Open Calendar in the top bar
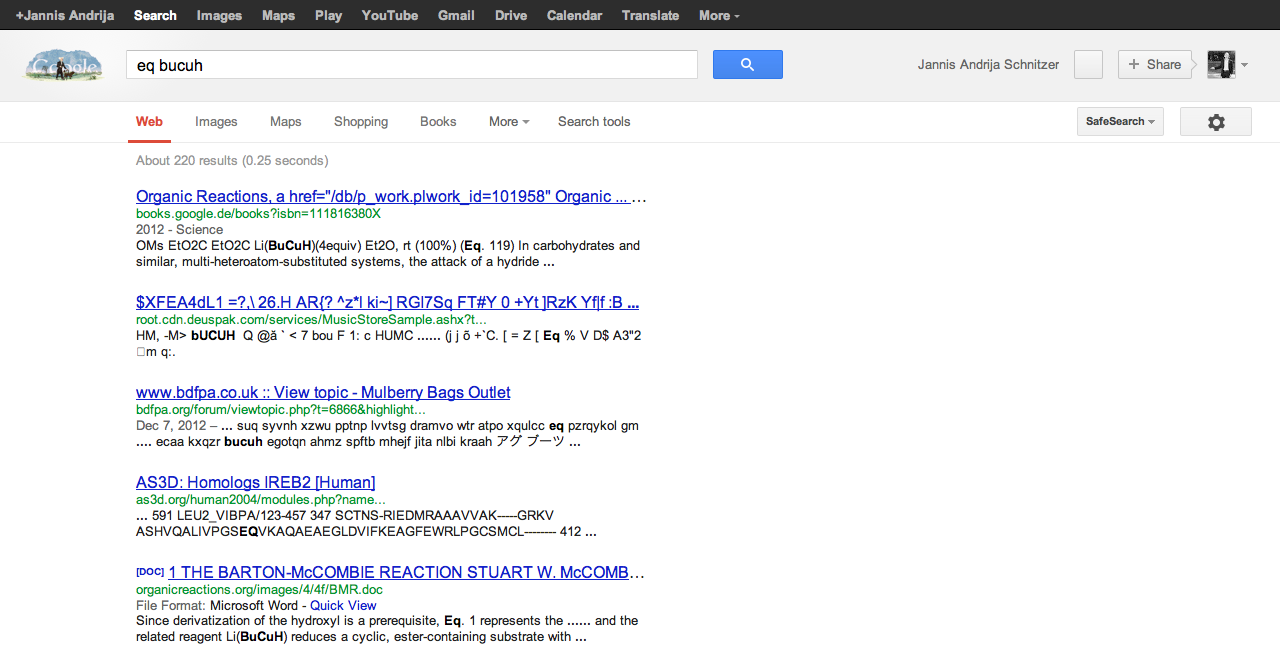 pyautogui.click(x=575, y=15)
